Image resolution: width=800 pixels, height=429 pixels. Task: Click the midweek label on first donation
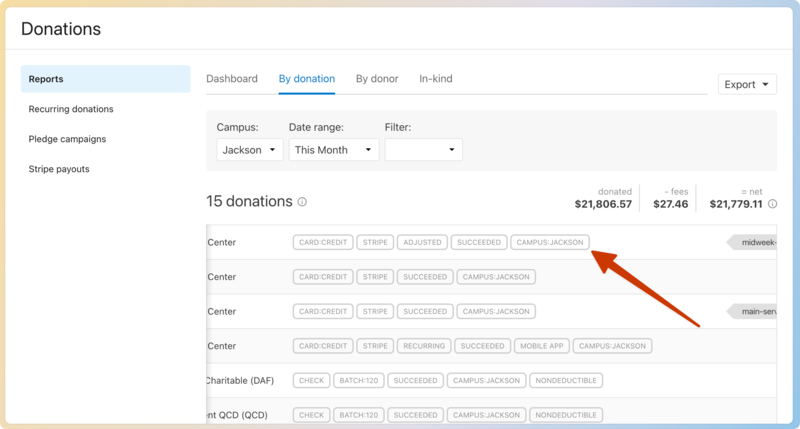(x=755, y=242)
